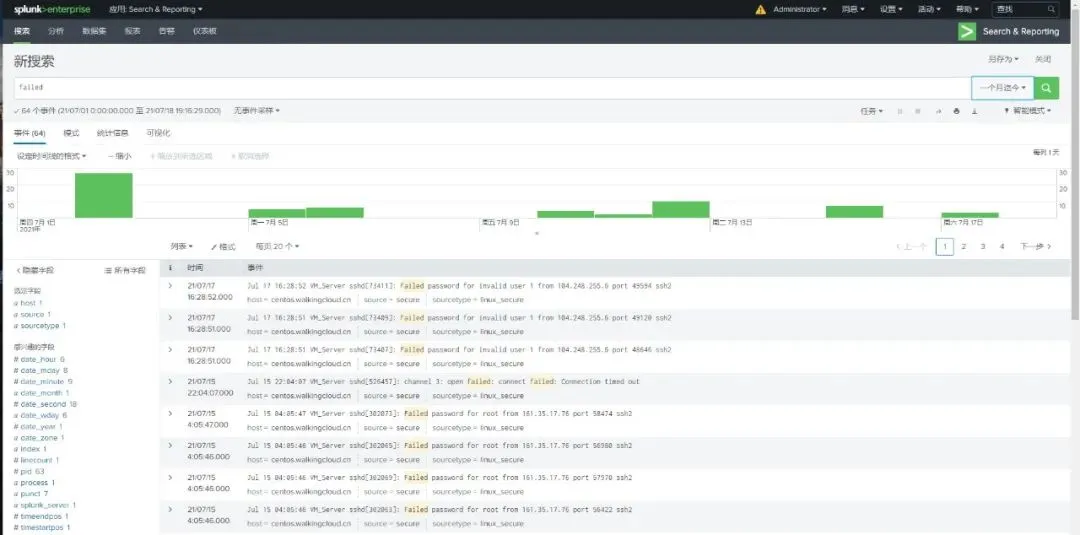1080x535 pixels.
Task: Click into the 'failed' search query box
Action: 492,88
